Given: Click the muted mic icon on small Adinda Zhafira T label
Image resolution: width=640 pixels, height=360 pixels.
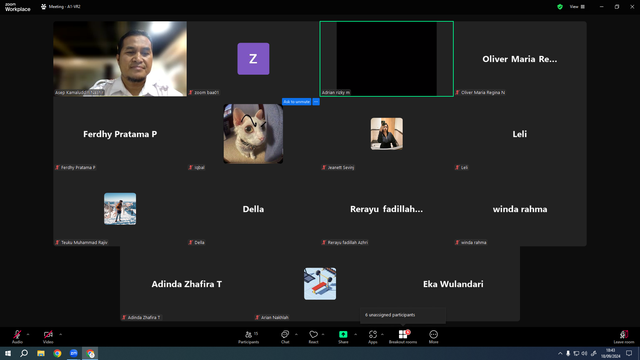Looking at the screenshot, I should [x=124, y=318].
